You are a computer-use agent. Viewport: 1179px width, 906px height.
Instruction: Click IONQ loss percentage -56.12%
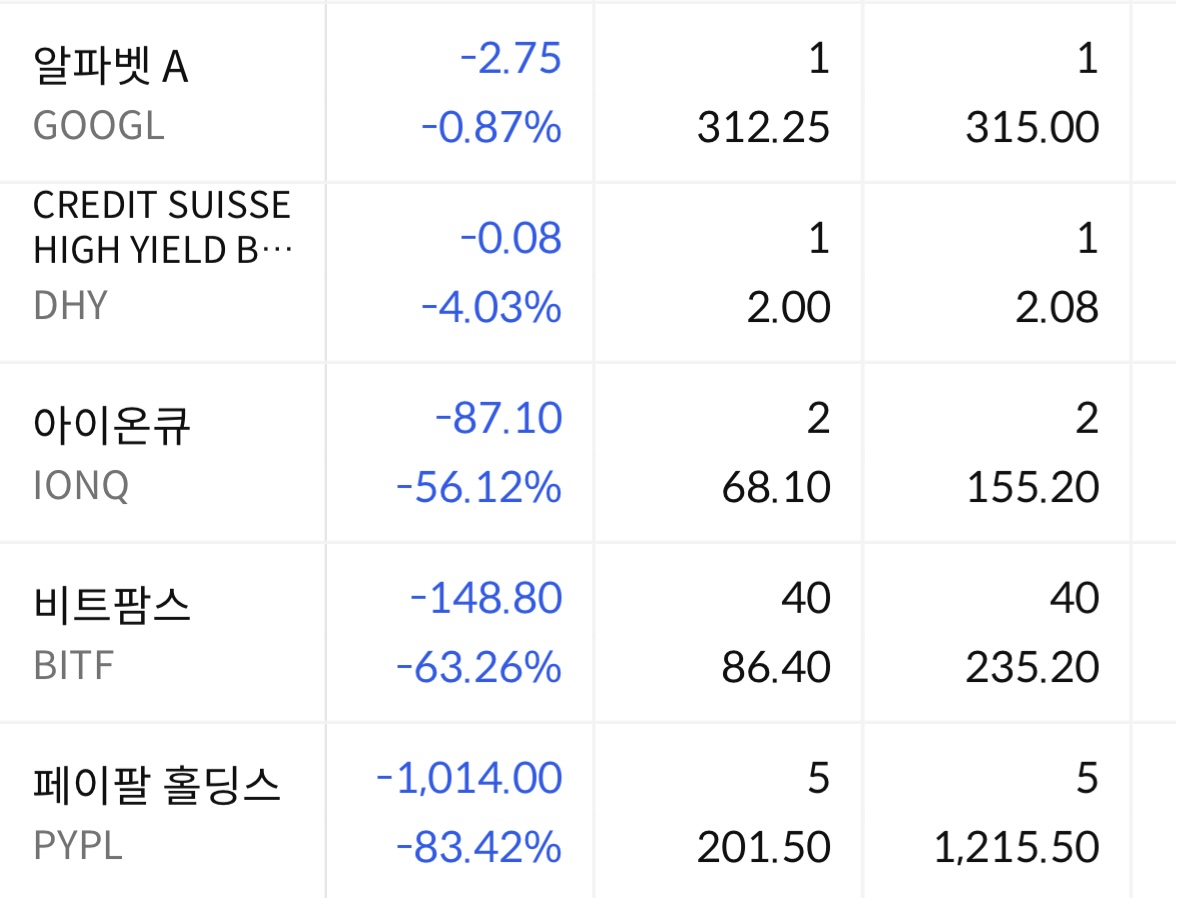479,488
